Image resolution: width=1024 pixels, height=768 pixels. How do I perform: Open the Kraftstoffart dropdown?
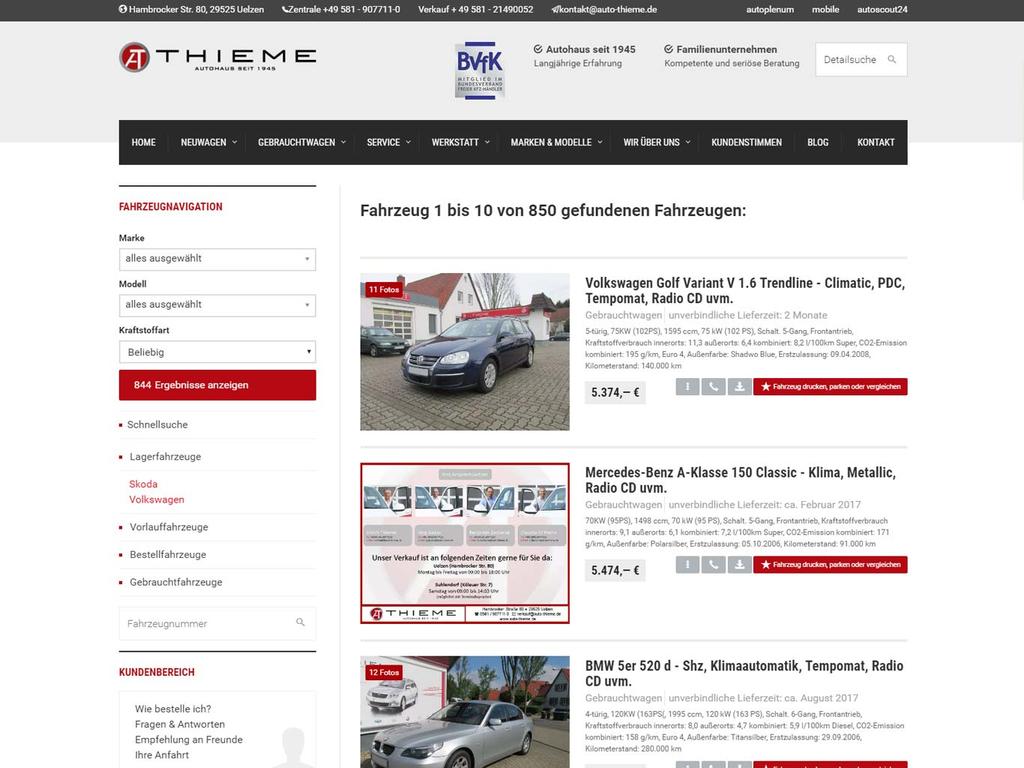click(217, 352)
